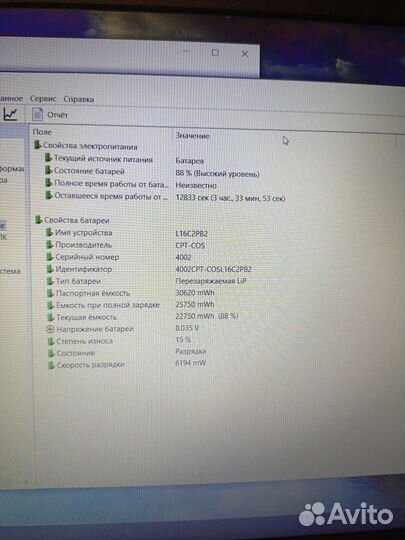Select the Имя устройства row
405x540 pixels.
coord(165,233)
